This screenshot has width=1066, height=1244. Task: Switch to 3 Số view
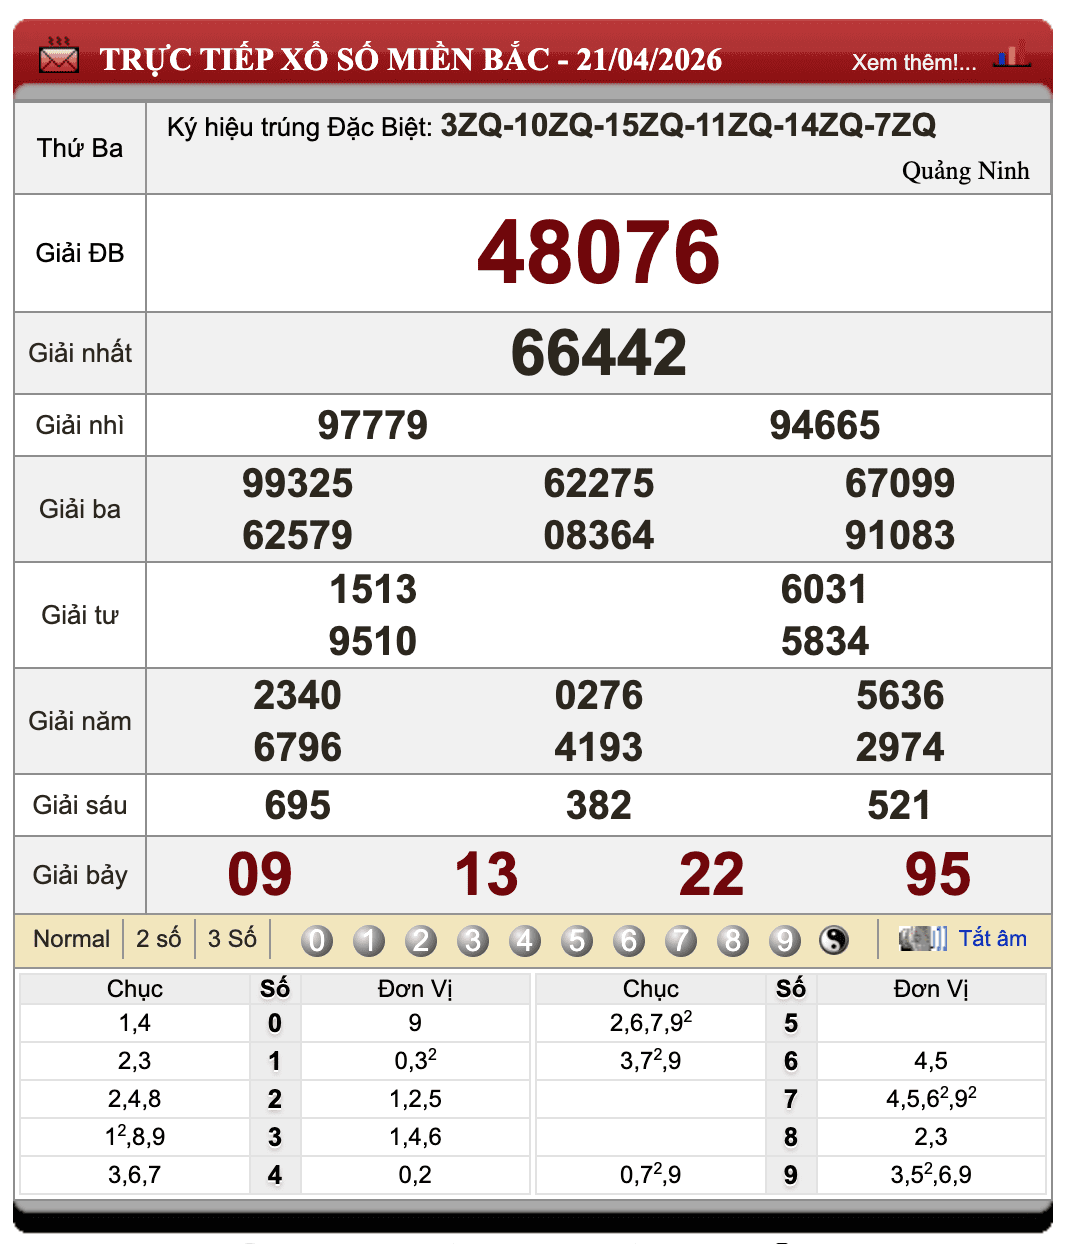232,939
